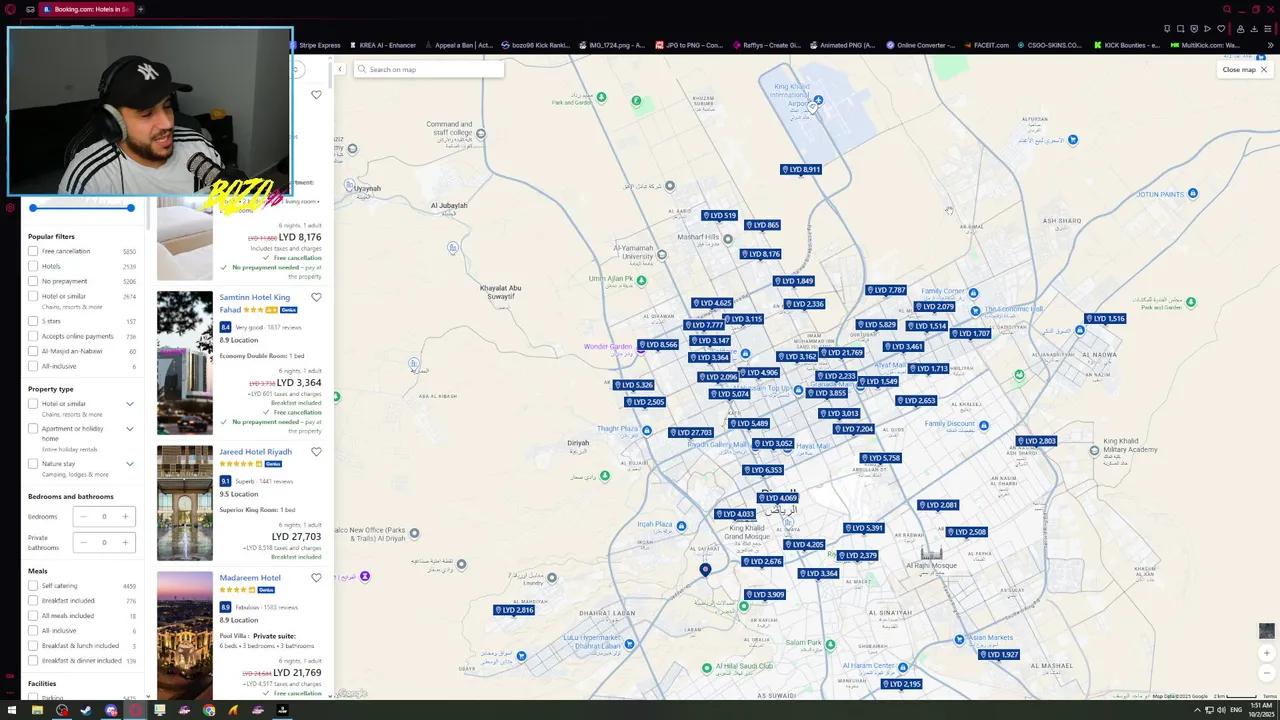Check the Self catering meal option

tap(33, 586)
